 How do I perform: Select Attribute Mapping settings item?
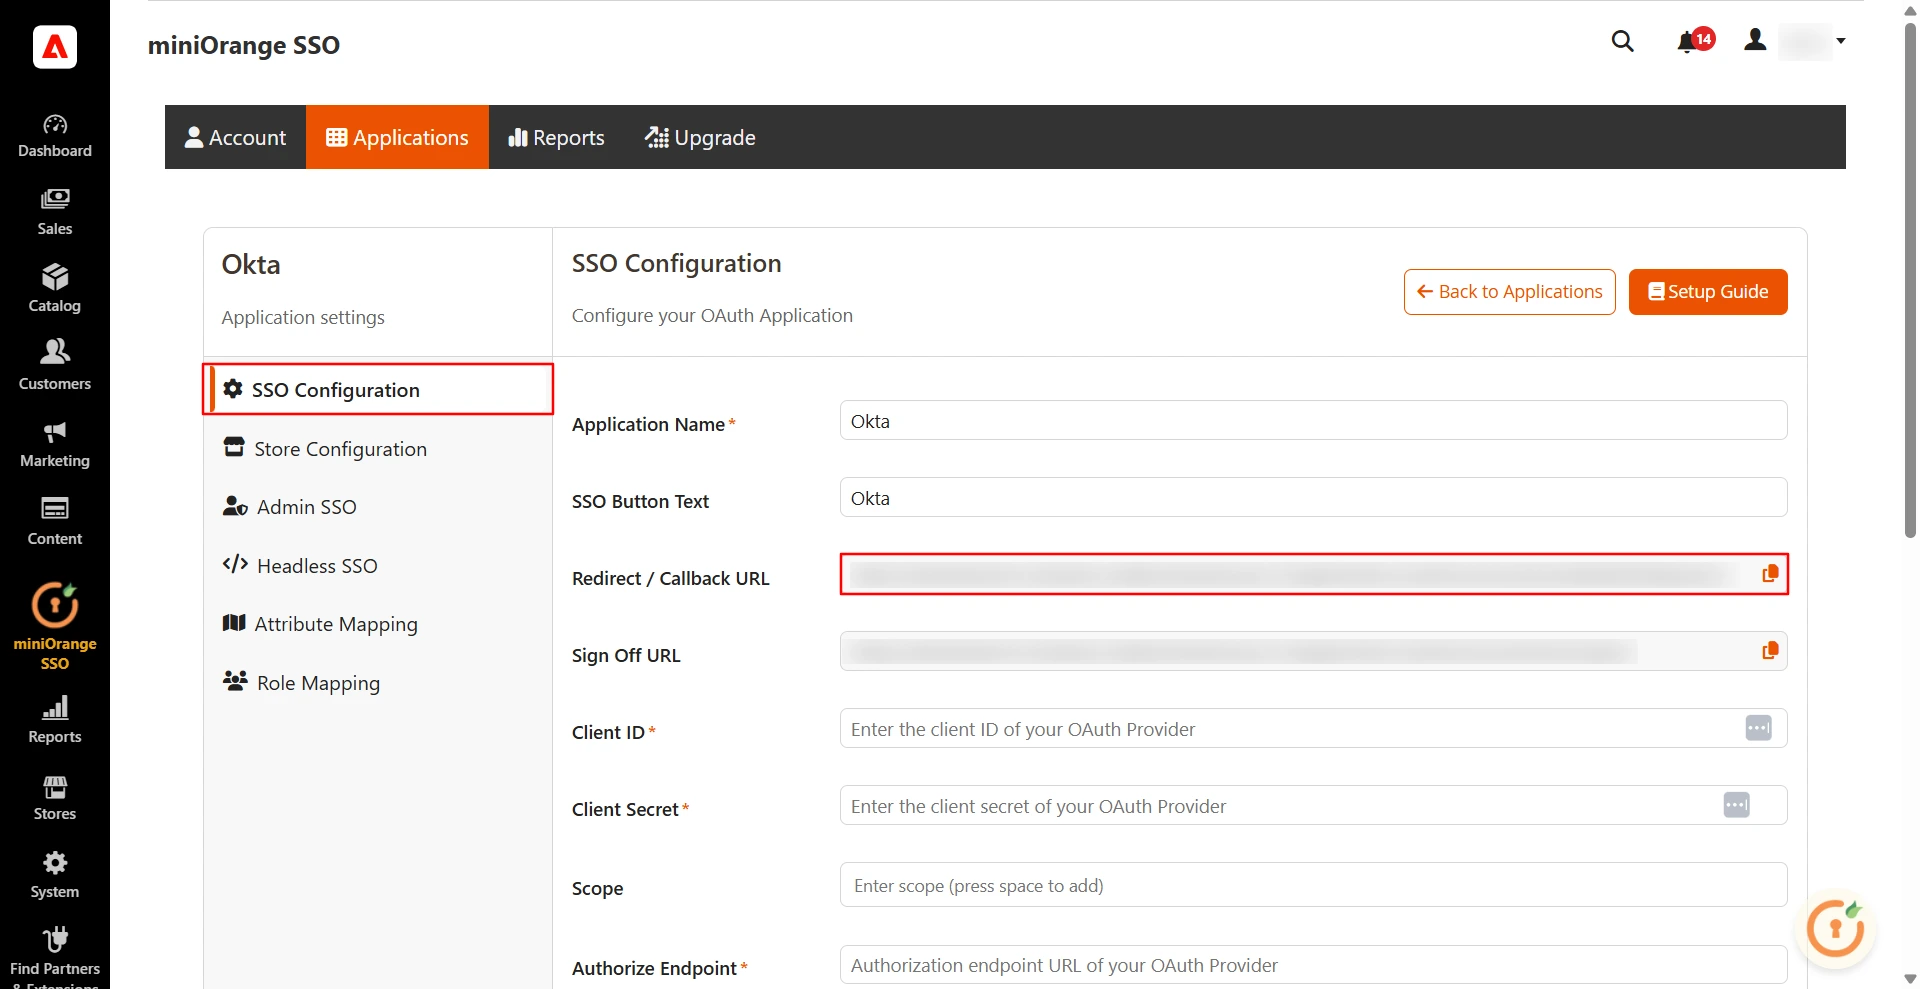pos(378,623)
